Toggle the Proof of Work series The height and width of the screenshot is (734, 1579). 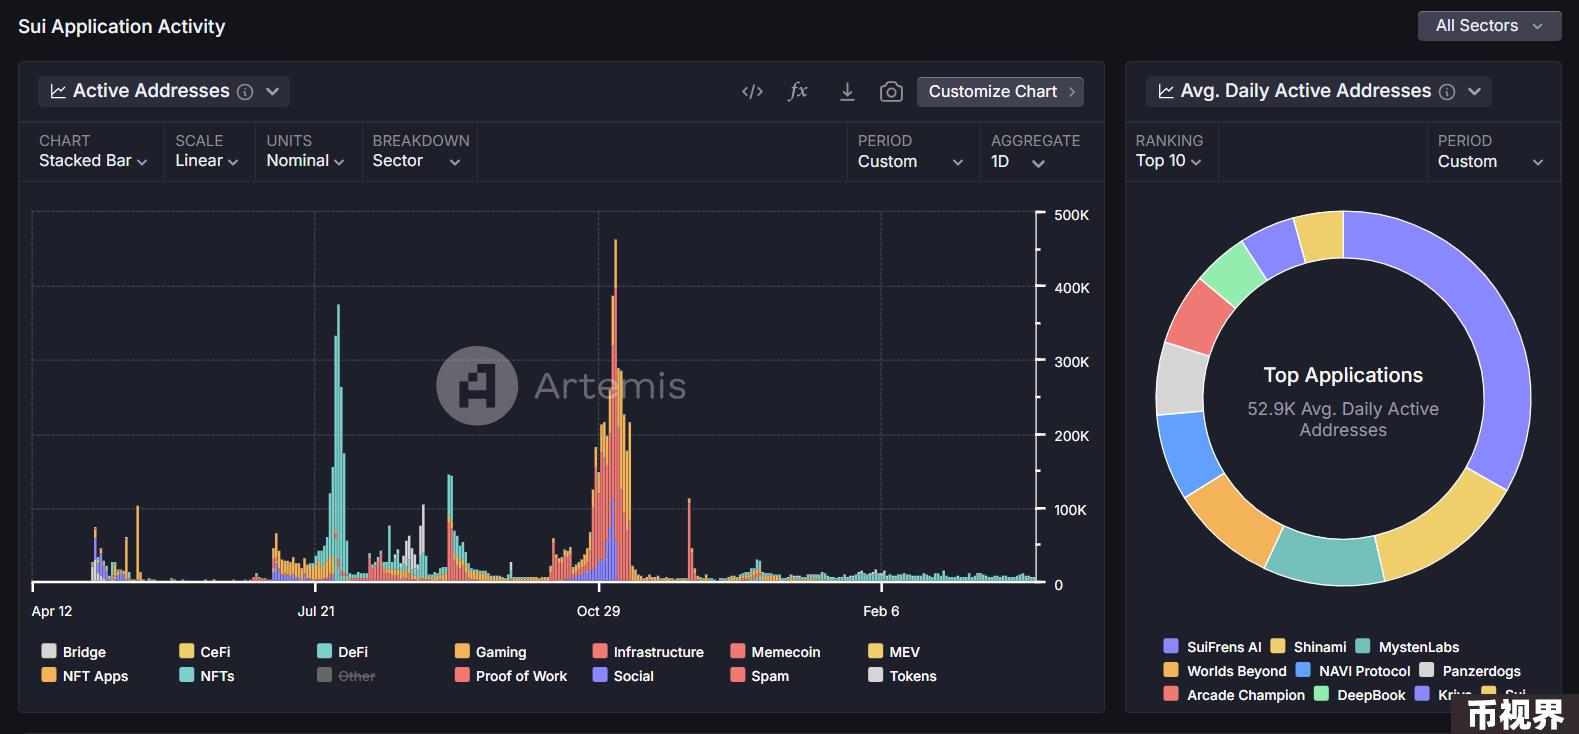click(511, 676)
